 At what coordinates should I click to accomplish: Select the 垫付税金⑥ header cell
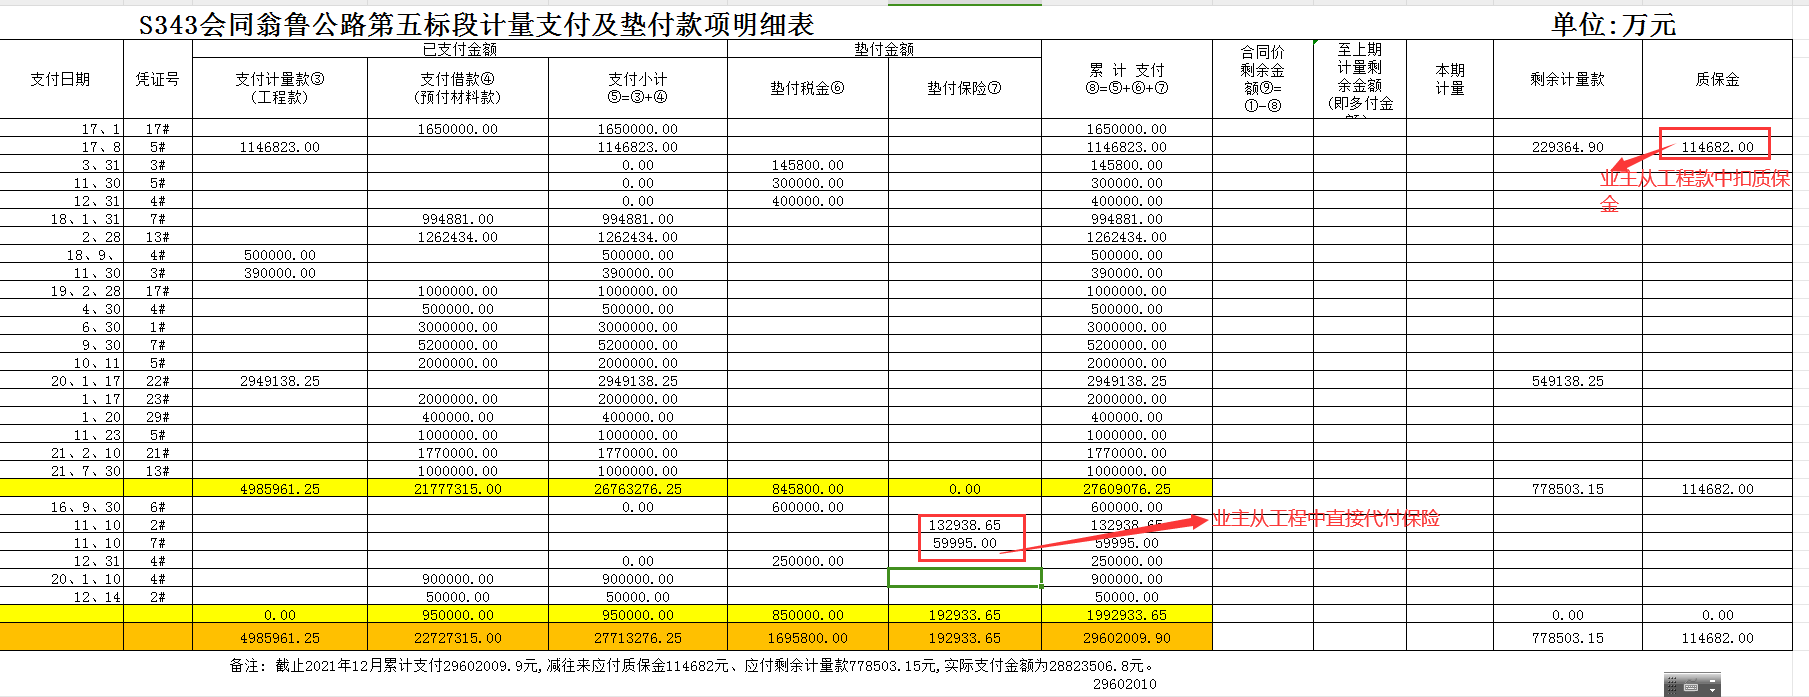(806, 88)
